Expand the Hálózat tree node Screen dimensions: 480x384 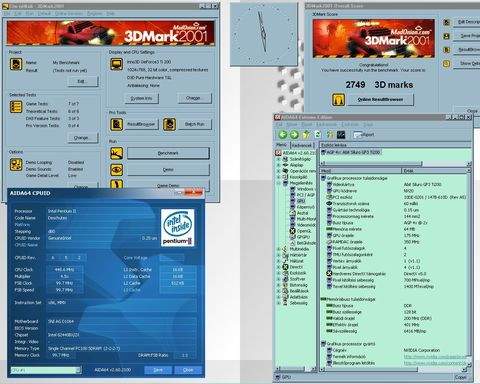278,261
